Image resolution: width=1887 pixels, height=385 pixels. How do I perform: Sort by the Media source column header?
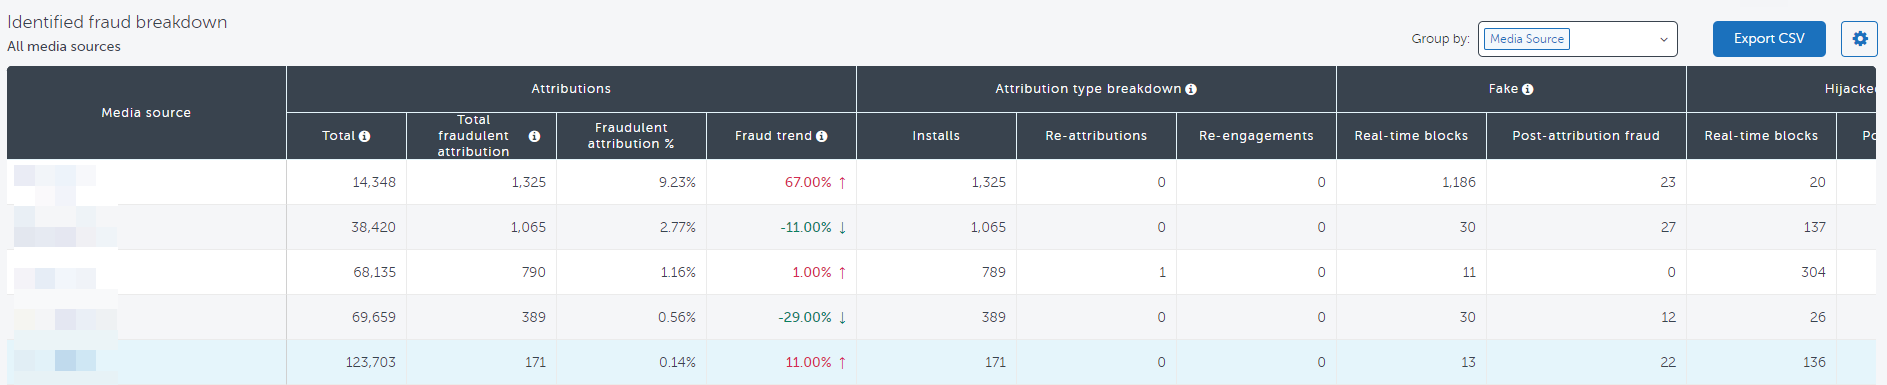146,113
